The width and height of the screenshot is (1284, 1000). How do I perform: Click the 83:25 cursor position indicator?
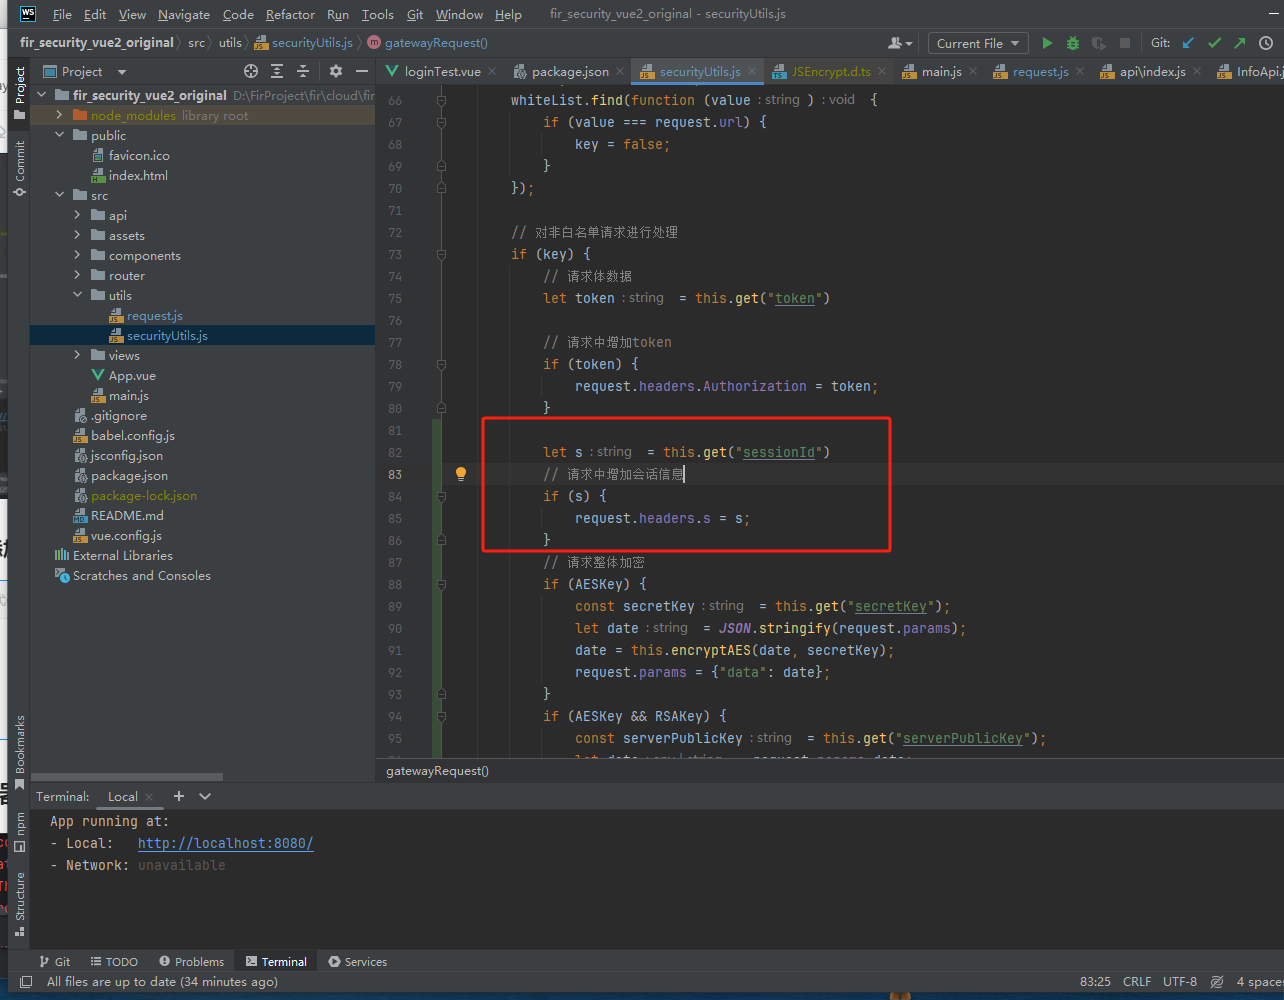point(1095,982)
